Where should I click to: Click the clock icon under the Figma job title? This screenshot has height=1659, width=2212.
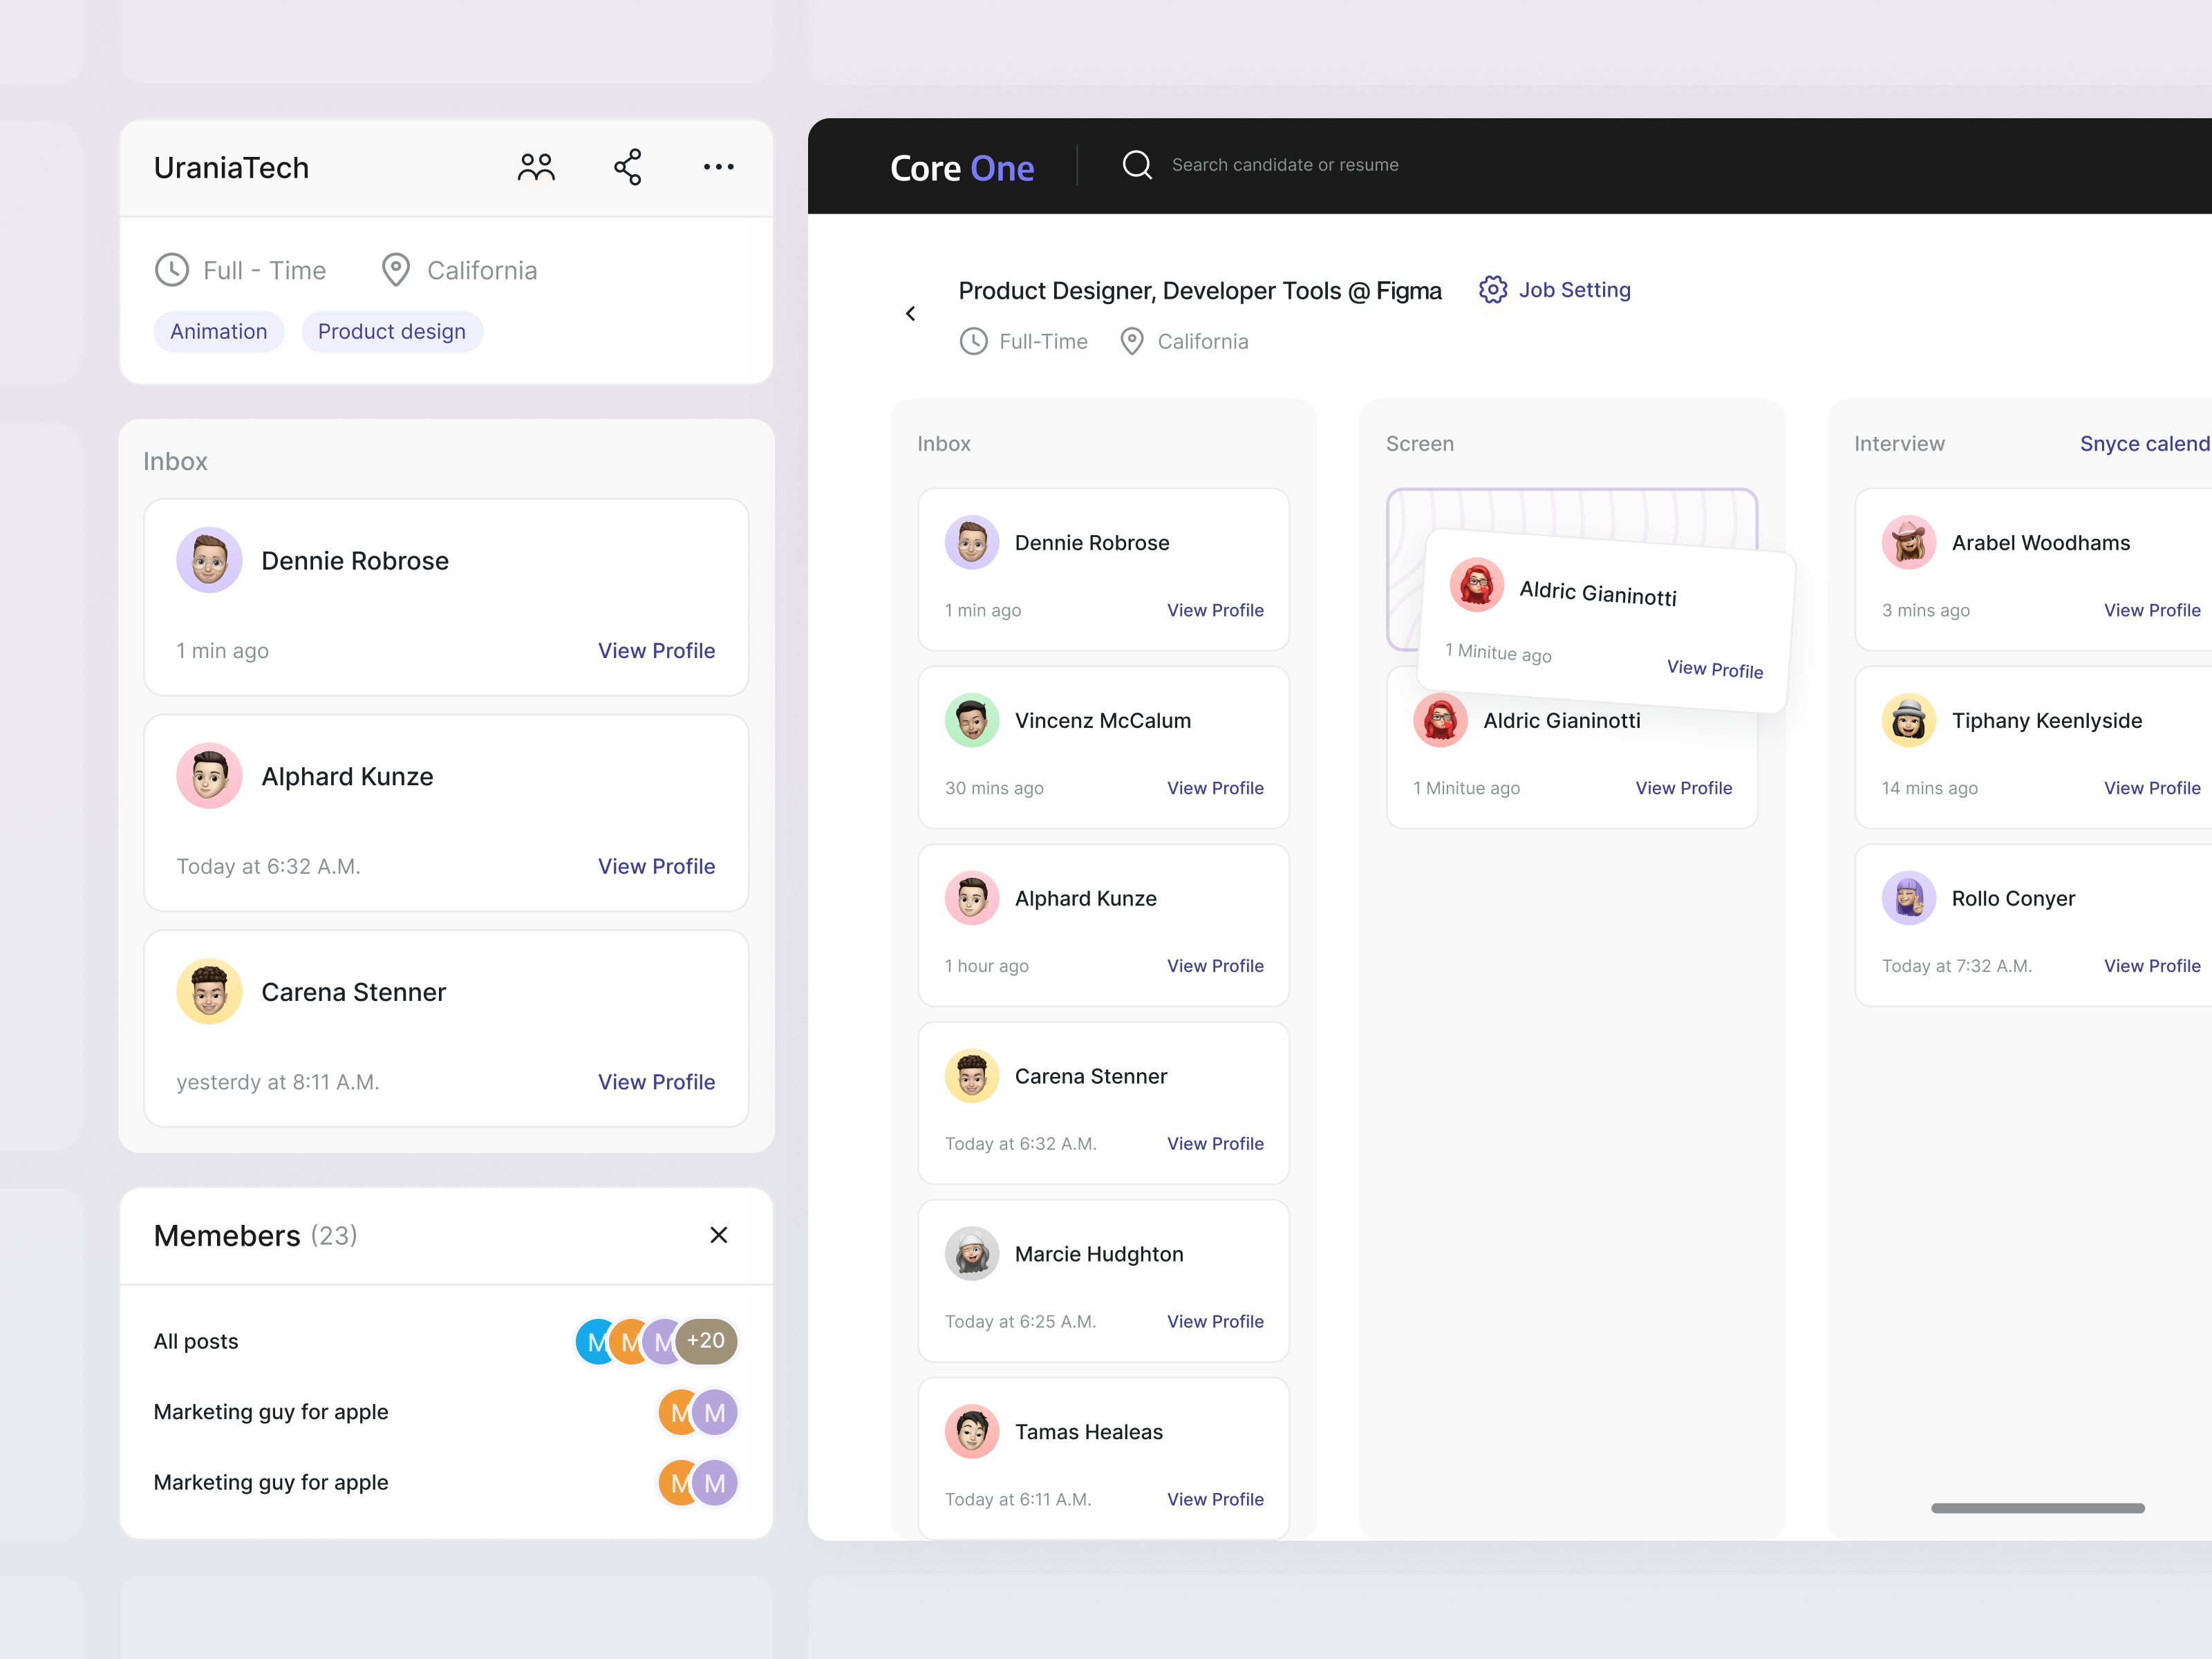coord(973,341)
